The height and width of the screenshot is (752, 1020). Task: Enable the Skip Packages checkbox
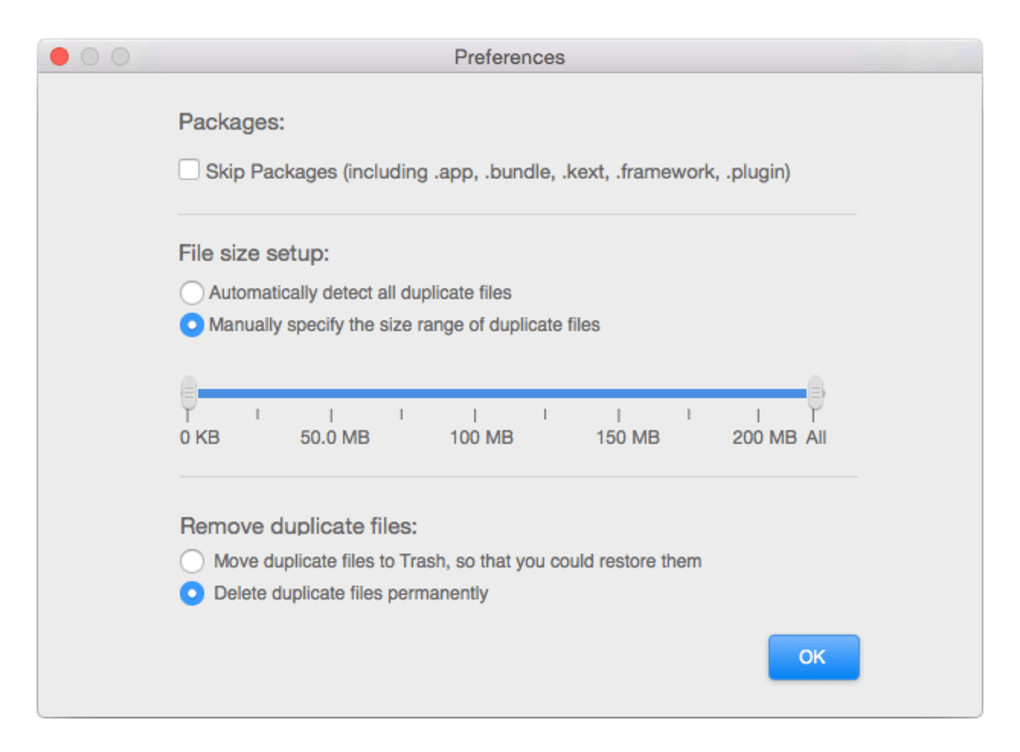click(x=189, y=171)
